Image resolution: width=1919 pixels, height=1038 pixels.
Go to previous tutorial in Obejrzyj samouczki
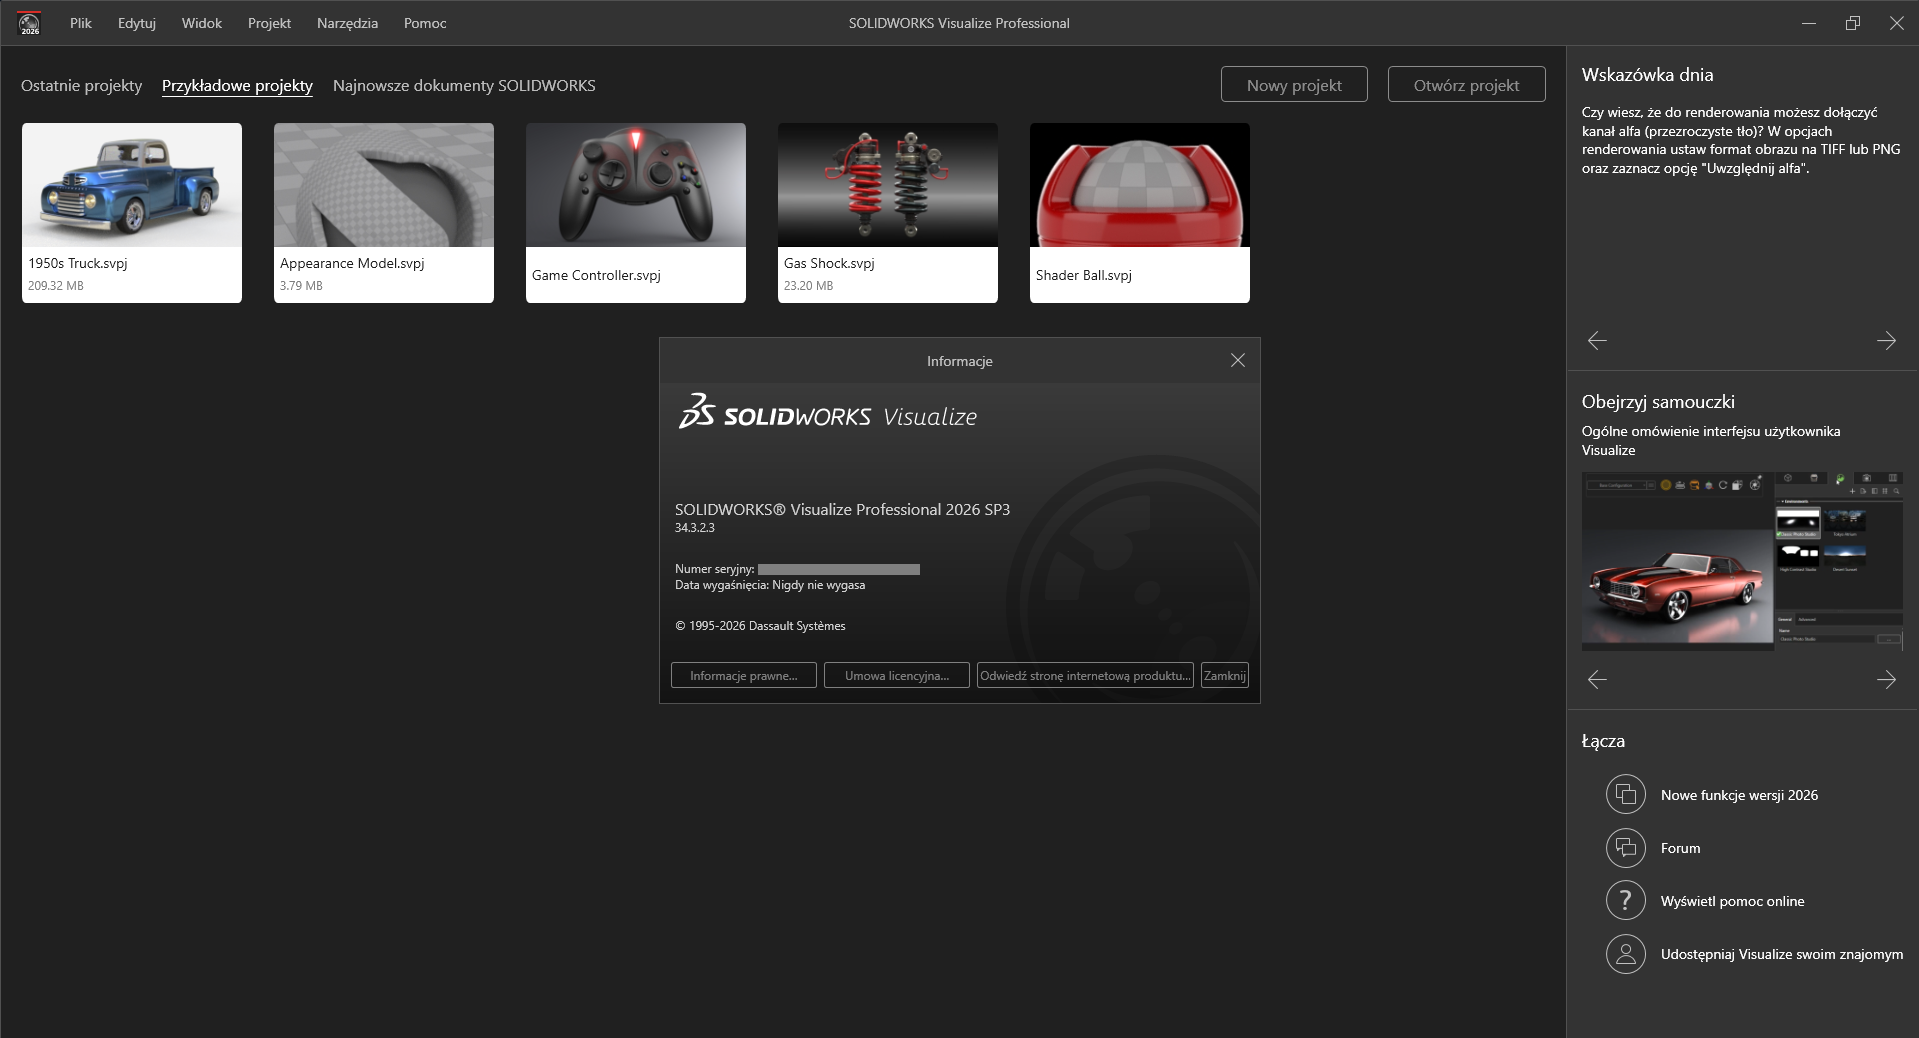click(x=1597, y=680)
